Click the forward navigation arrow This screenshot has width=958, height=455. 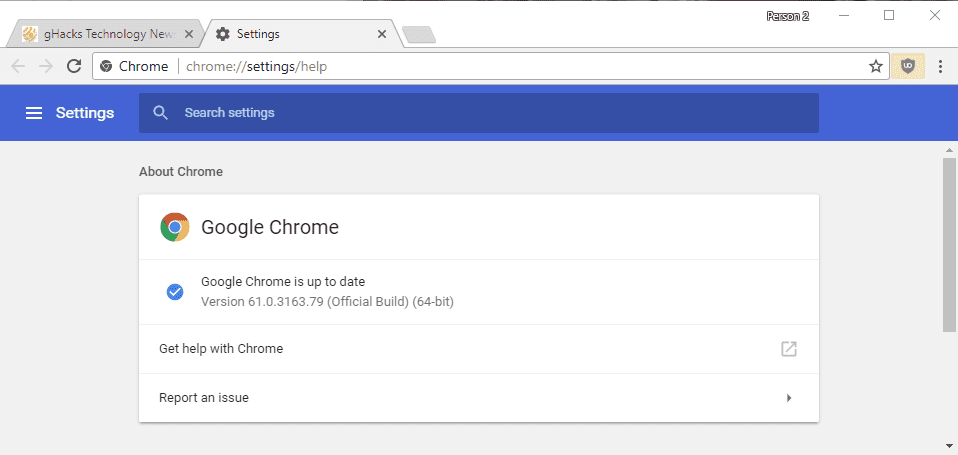pyautogui.click(x=46, y=66)
